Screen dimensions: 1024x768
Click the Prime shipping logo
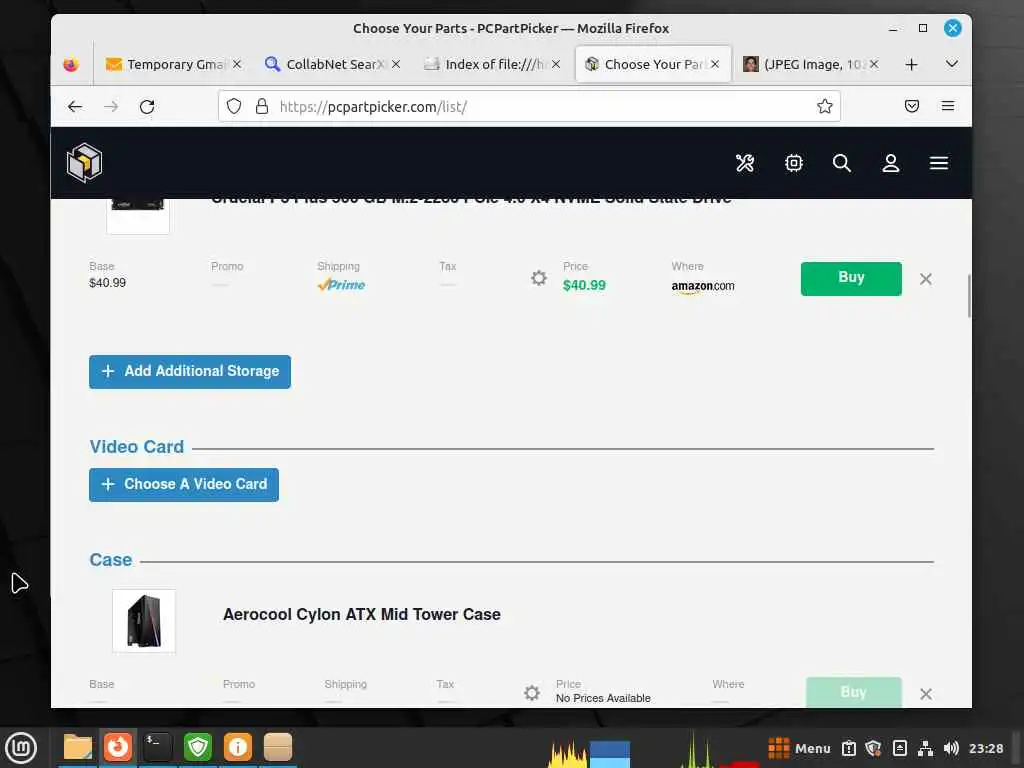(x=341, y=285)
